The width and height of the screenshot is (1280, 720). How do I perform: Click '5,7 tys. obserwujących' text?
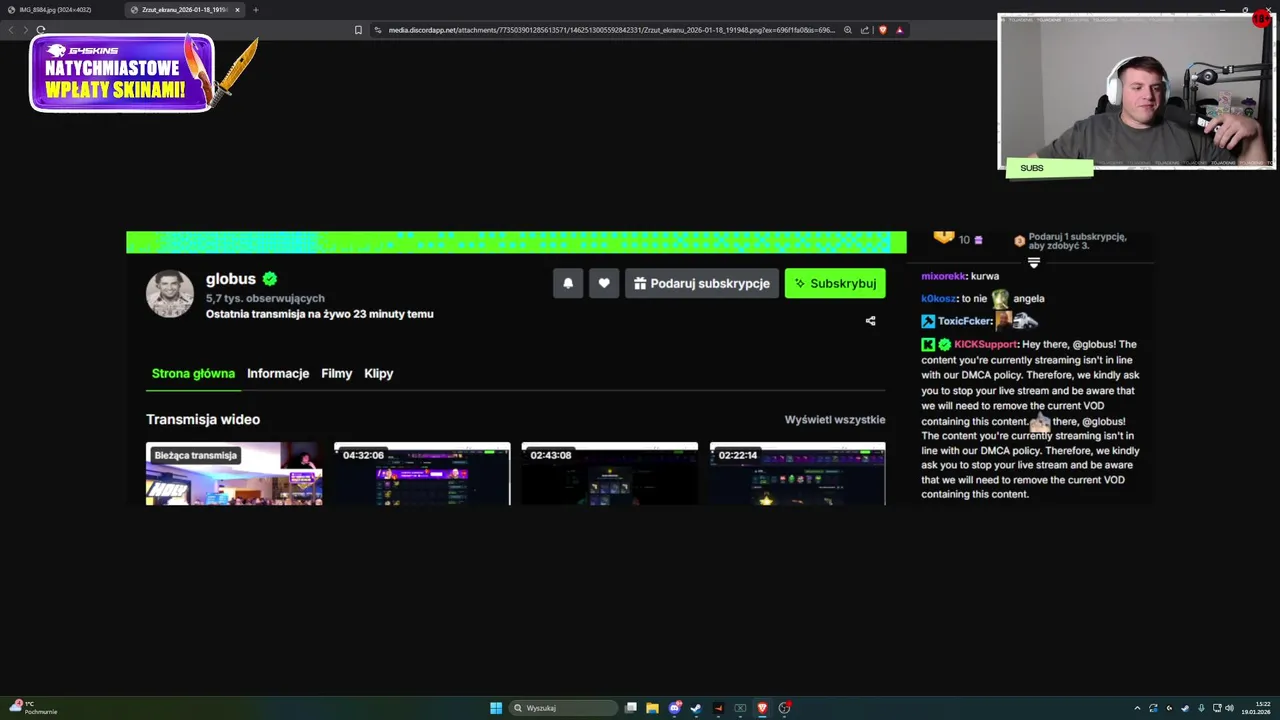265,298
